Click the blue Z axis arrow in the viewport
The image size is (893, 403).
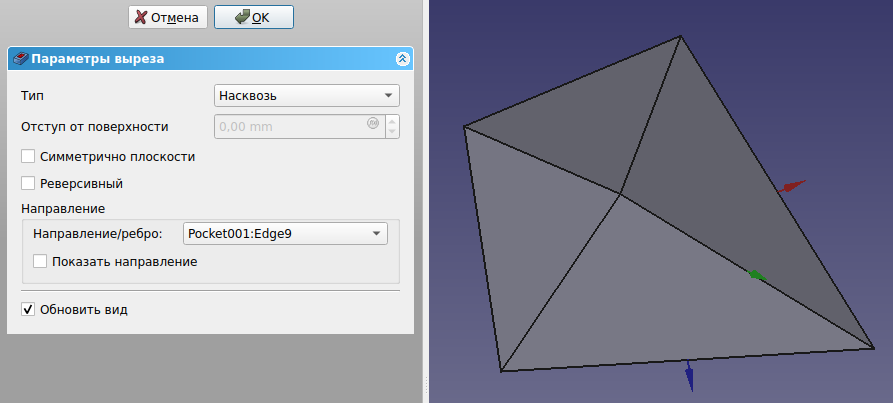[x=690, y=376]
